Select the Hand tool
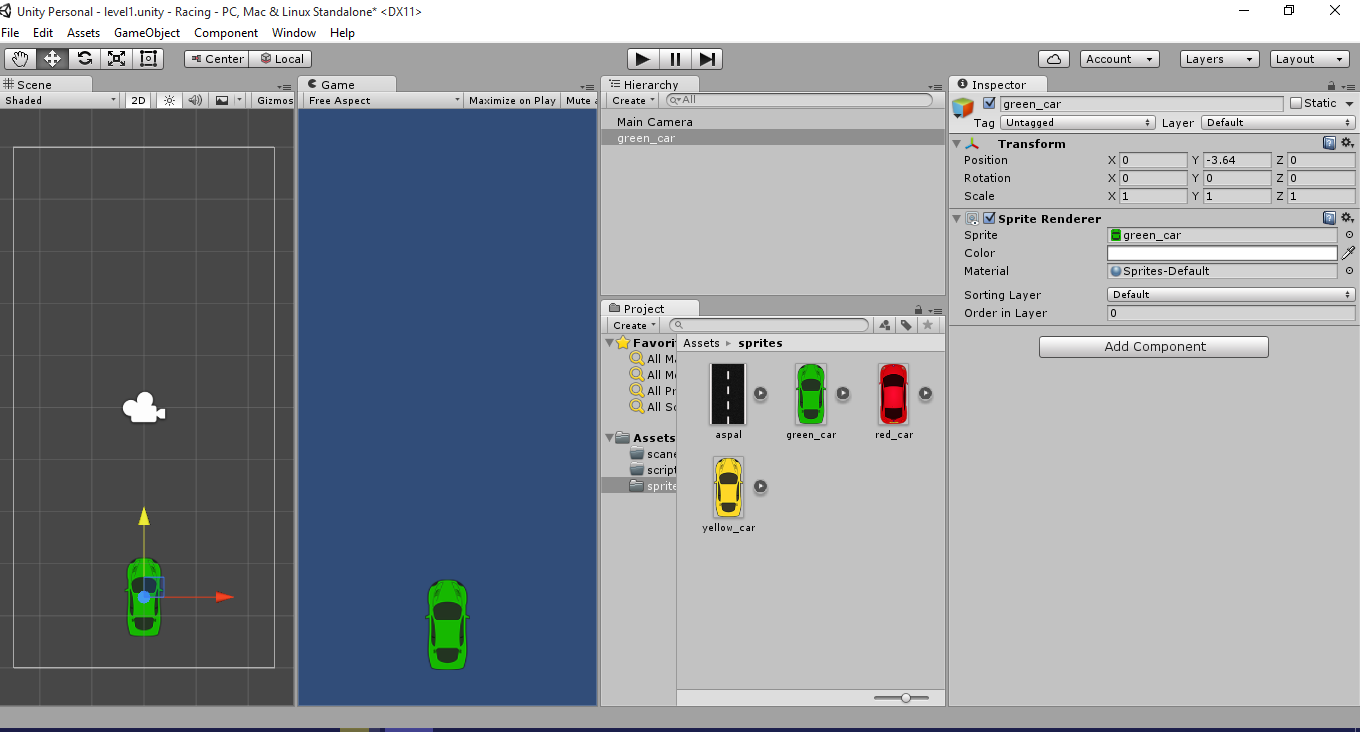The image size is (1360, 732). coord(19,59)
